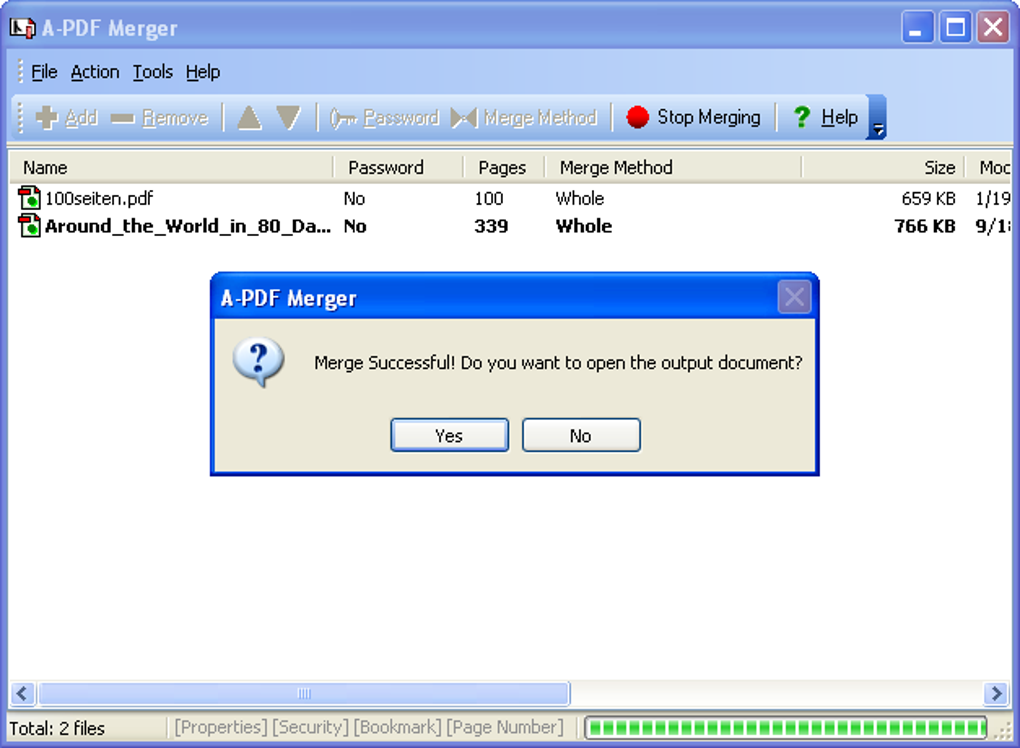Image resolution: width=1020 pixels, height=748 pixels.
Task: Close the A-PDF Merger dialog box
Action: point(794,297)
